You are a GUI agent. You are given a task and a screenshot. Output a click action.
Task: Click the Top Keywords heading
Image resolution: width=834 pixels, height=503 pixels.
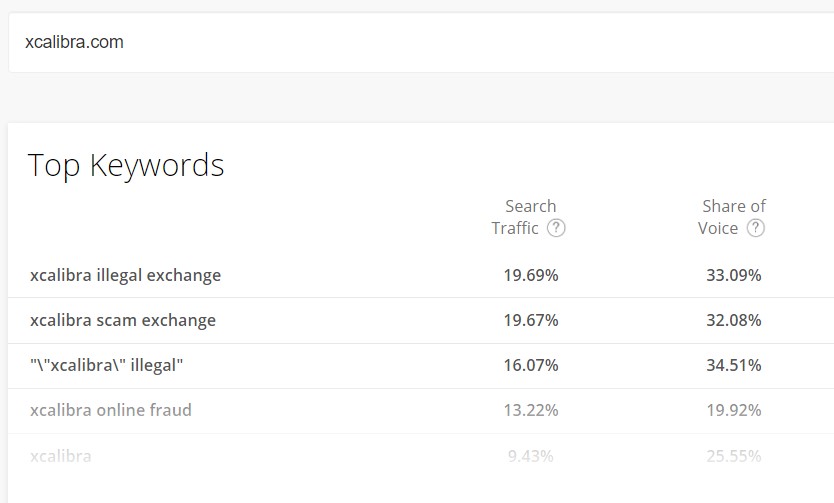coord(126,165)
